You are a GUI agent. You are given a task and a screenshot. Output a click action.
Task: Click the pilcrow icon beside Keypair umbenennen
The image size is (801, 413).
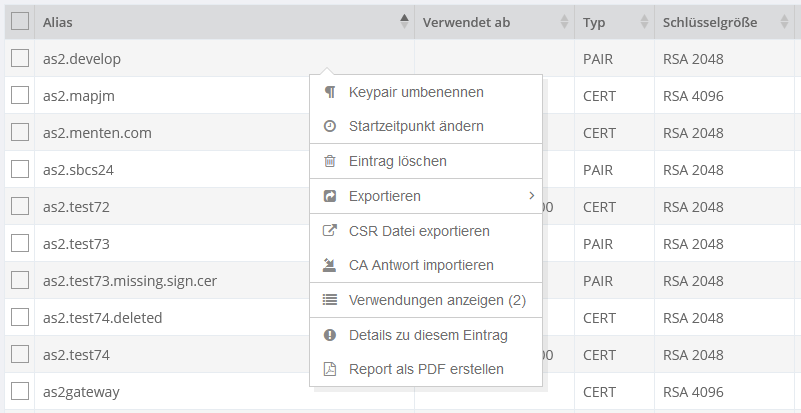[330, 93]
